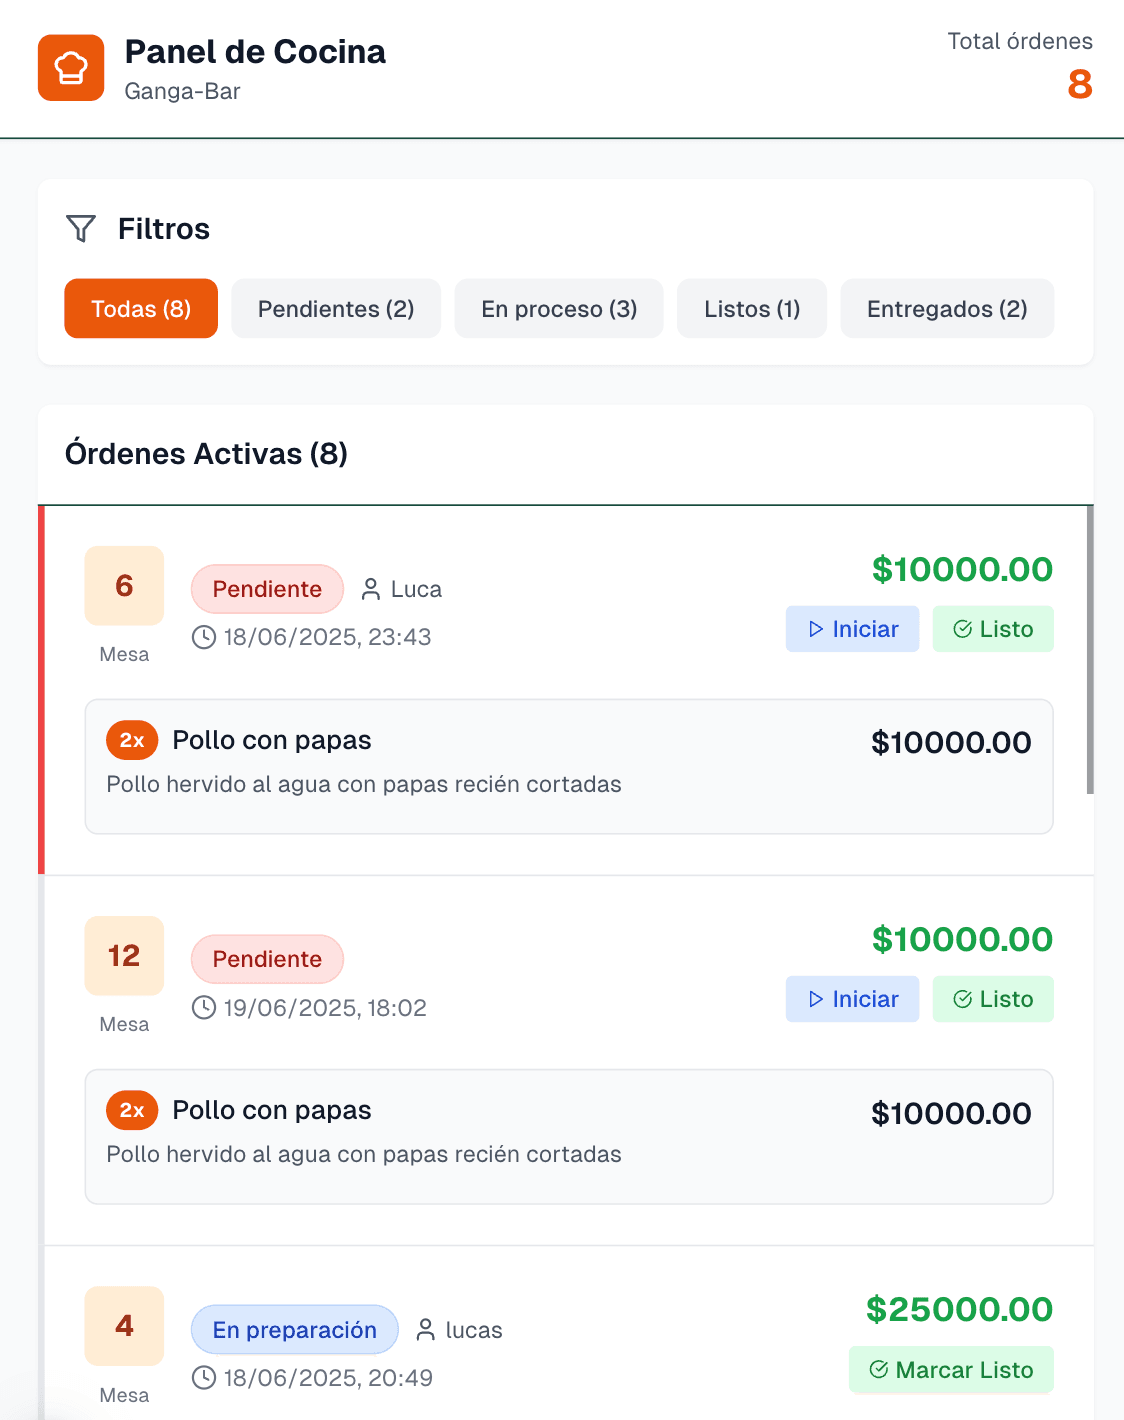Click the clock icon for table 12 order

(x=204, y=1007)
